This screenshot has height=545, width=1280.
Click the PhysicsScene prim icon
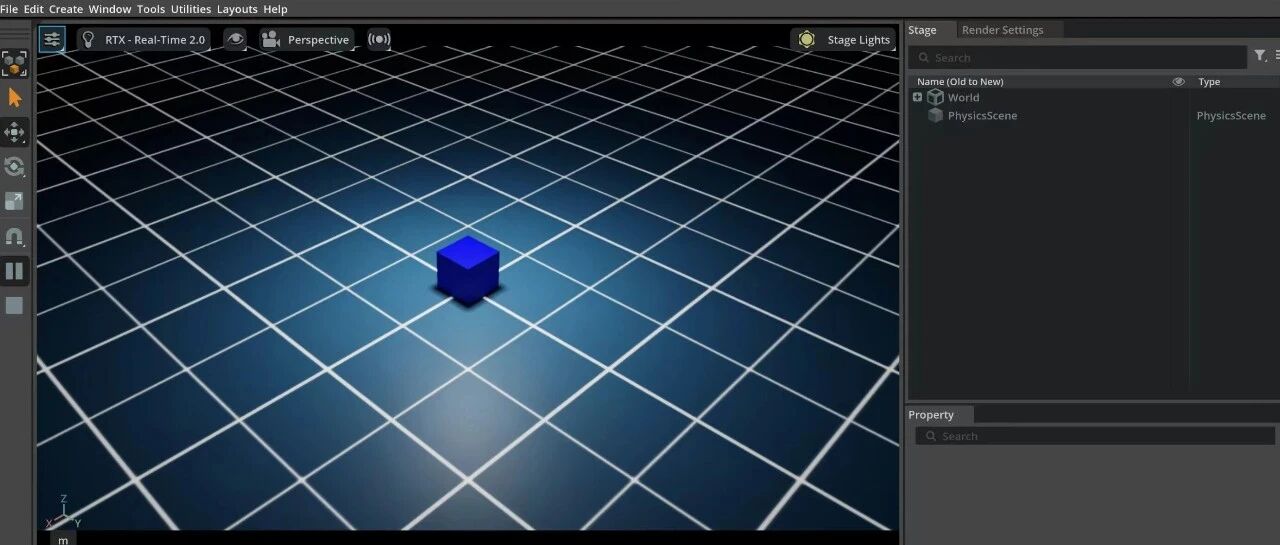click(935, 116)
